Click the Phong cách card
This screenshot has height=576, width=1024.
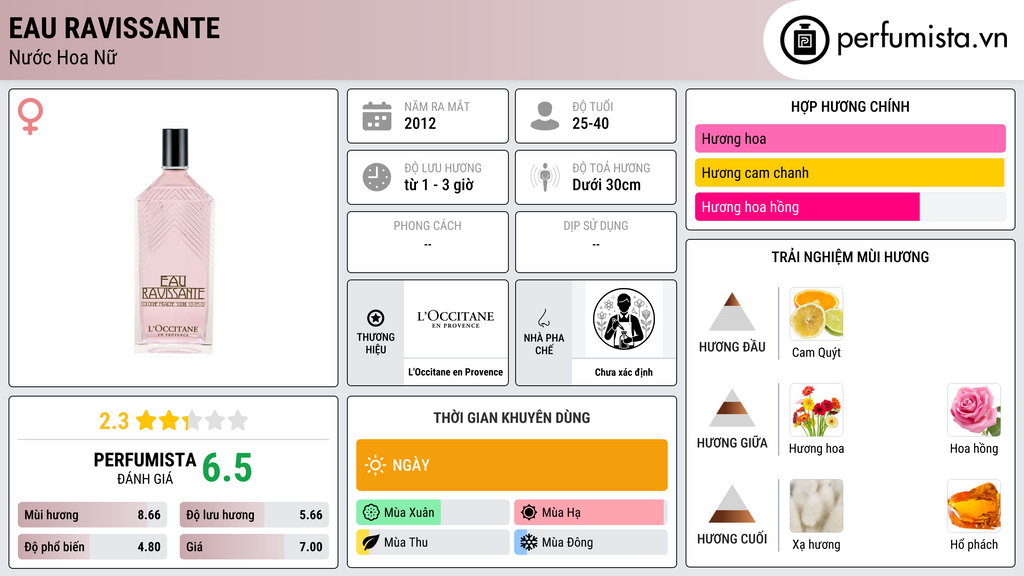428,242
